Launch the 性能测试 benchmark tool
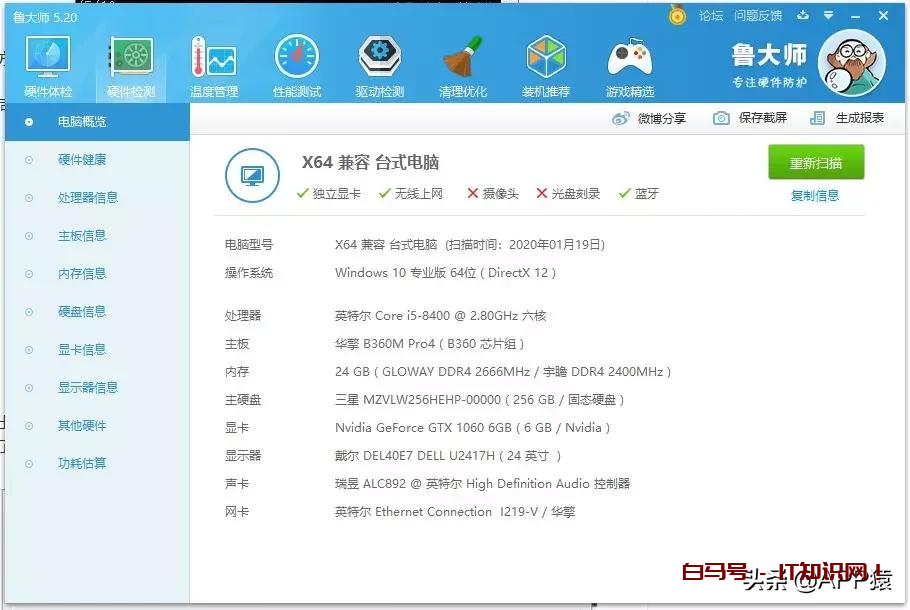Image resolution: width=910 pixels, height=610 pixels. pyautogui.click(x=296, y=62)
